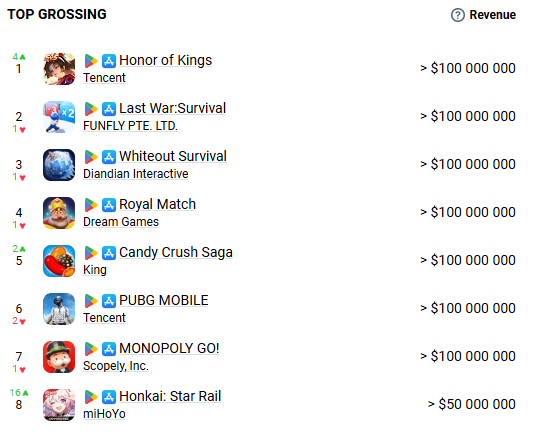Open publisher link Scopely, Inc.
Viewport: 545px width, 434px height.
coord(116,366)
